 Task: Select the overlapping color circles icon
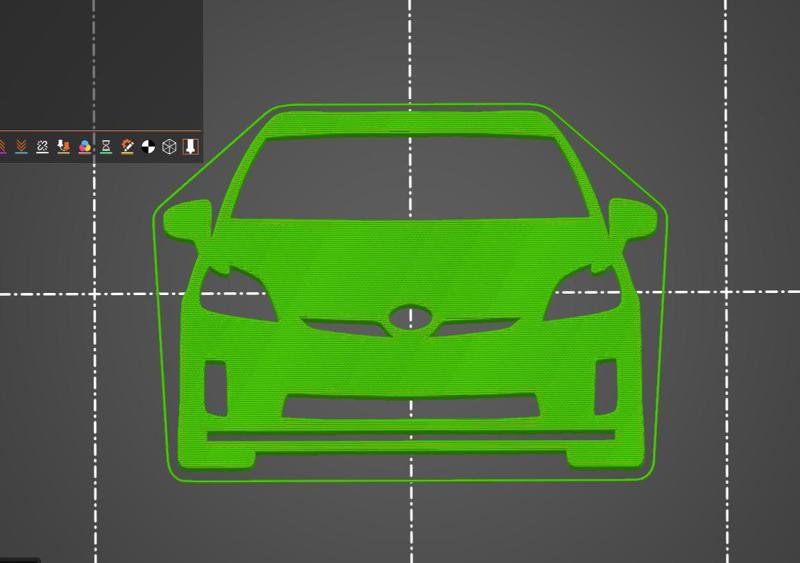(85, 146)
